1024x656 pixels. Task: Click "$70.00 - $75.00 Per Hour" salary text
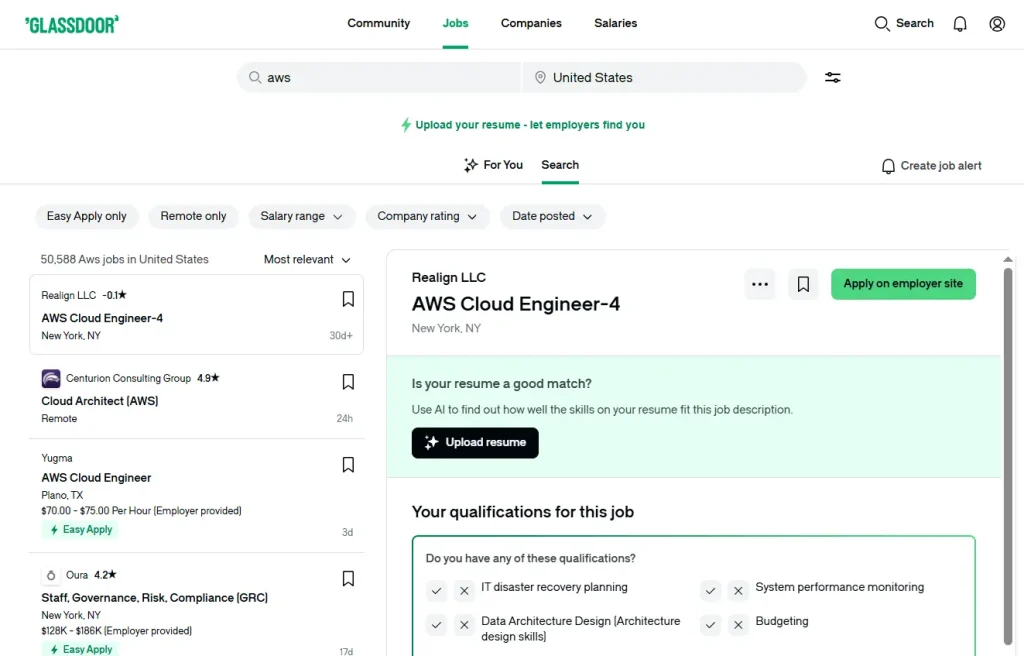pos(96,511)
